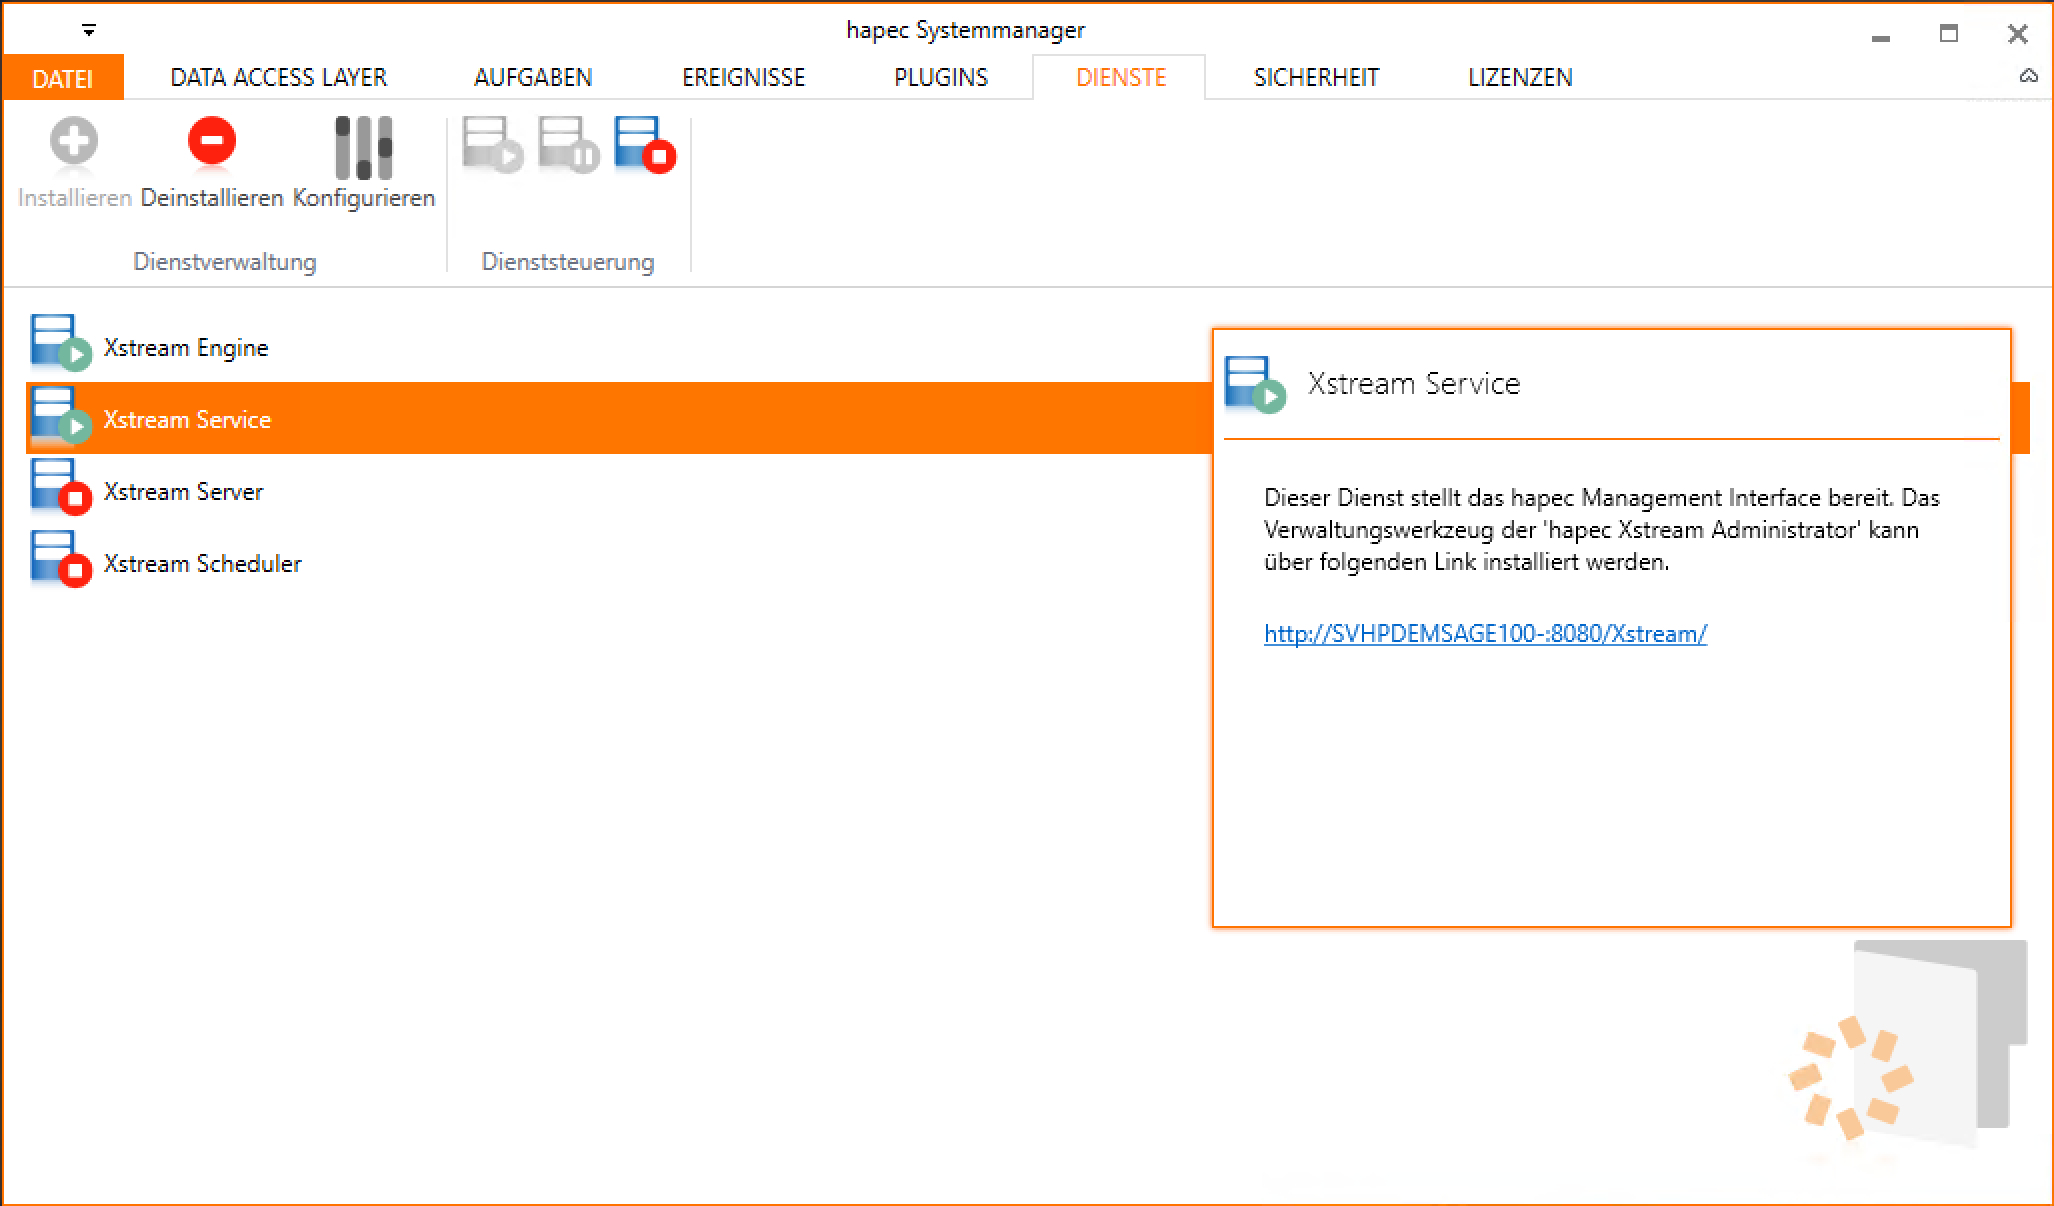This screenshot has height=1206, width=2054.
Task: Open Konfigurieren sliders icon
Action: (x=363, y=147)
